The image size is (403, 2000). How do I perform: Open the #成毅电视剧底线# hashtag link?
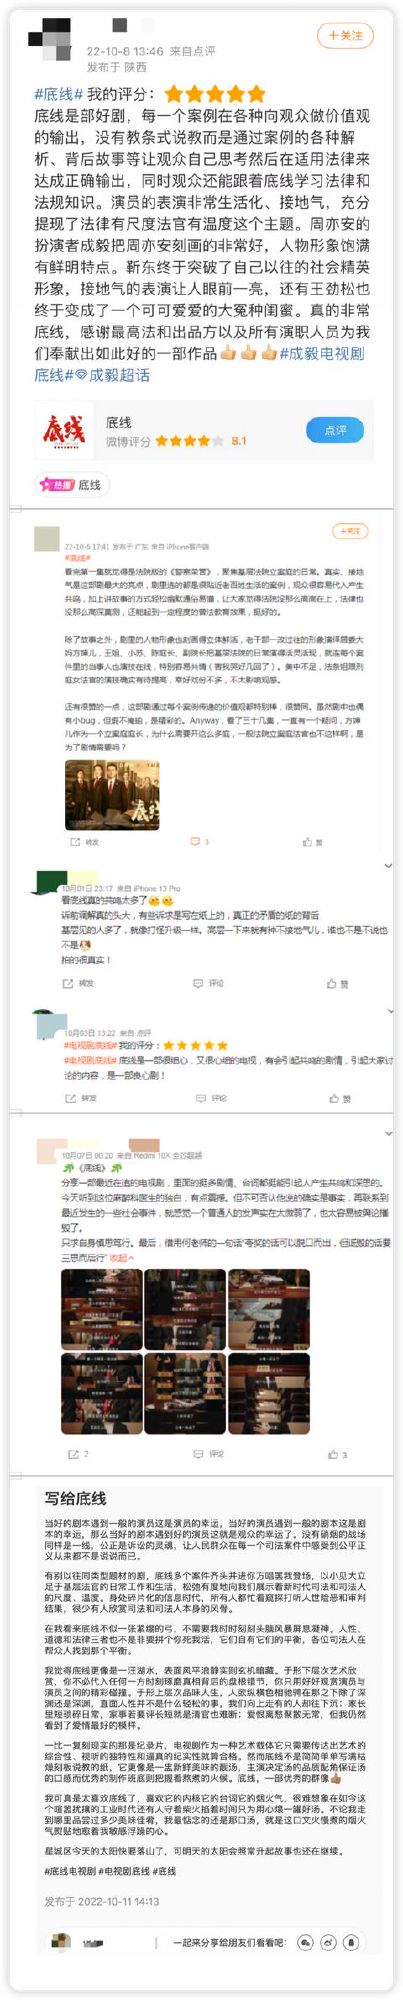[322, 353]
